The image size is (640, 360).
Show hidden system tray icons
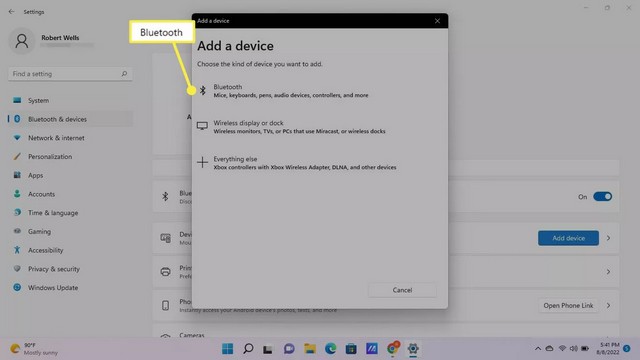tap(538, 349)
